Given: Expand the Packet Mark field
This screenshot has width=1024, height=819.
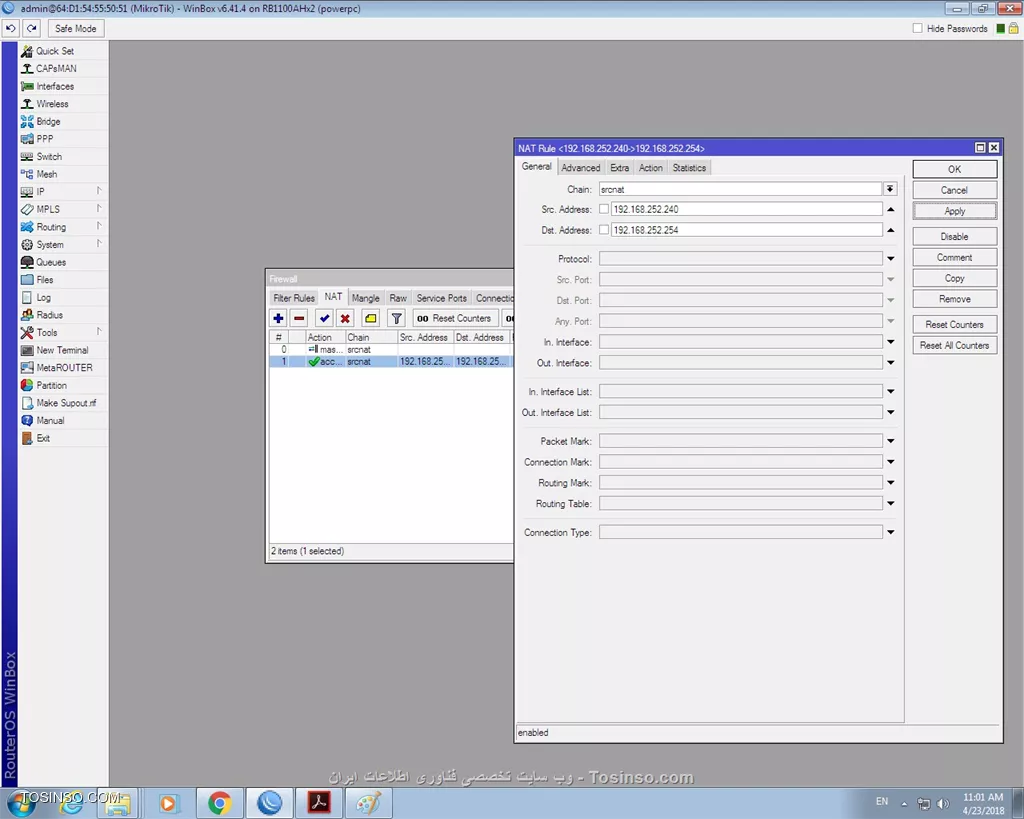Looking at the screenshot, I should (891, 442).
